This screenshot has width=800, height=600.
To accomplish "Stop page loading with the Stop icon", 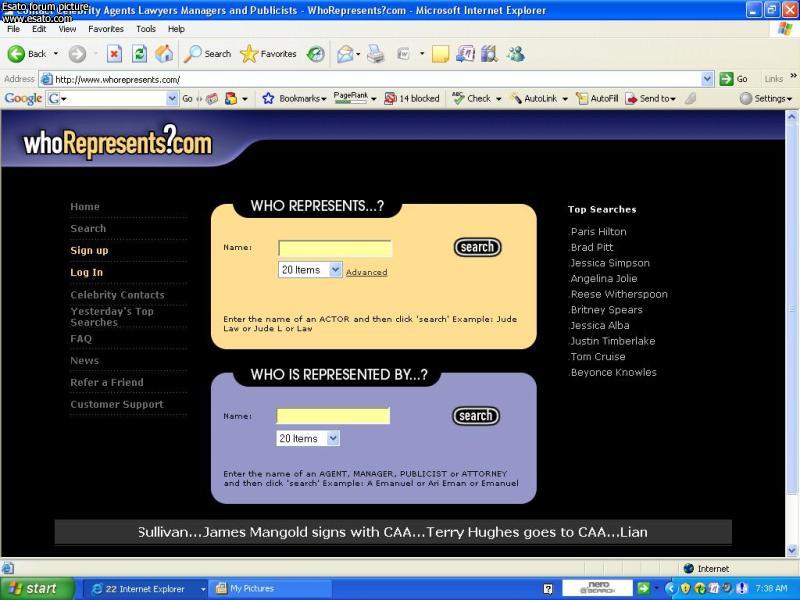I will pyautogui.click(x=114, y=54).
